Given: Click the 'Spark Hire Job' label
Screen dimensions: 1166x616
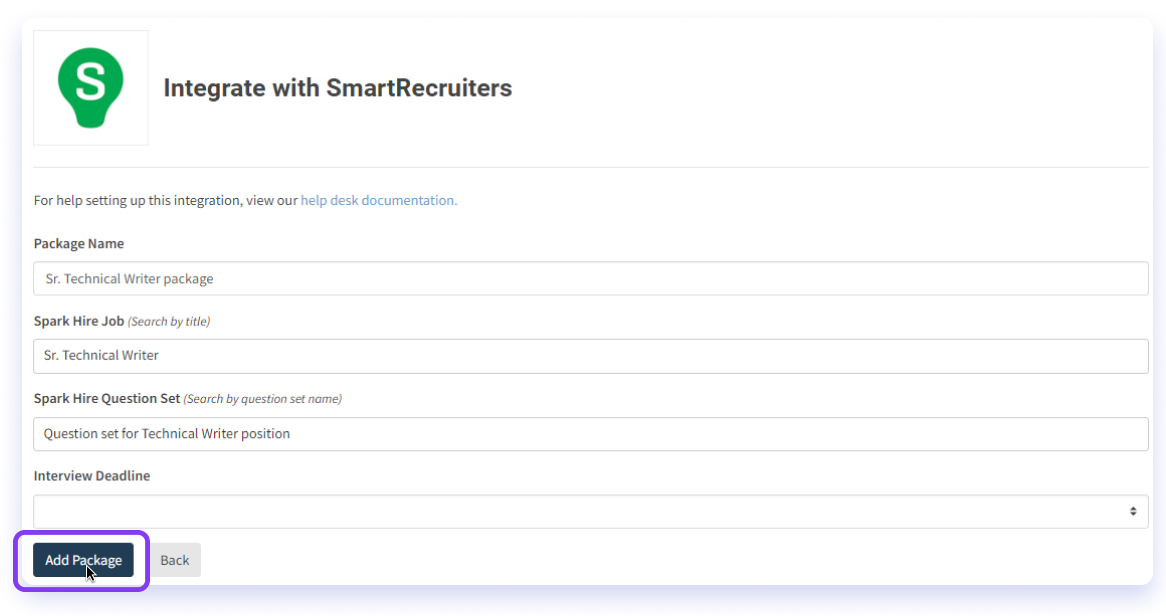Looking at the screenshot, I should pyautogui.click(x=79, y=321).
